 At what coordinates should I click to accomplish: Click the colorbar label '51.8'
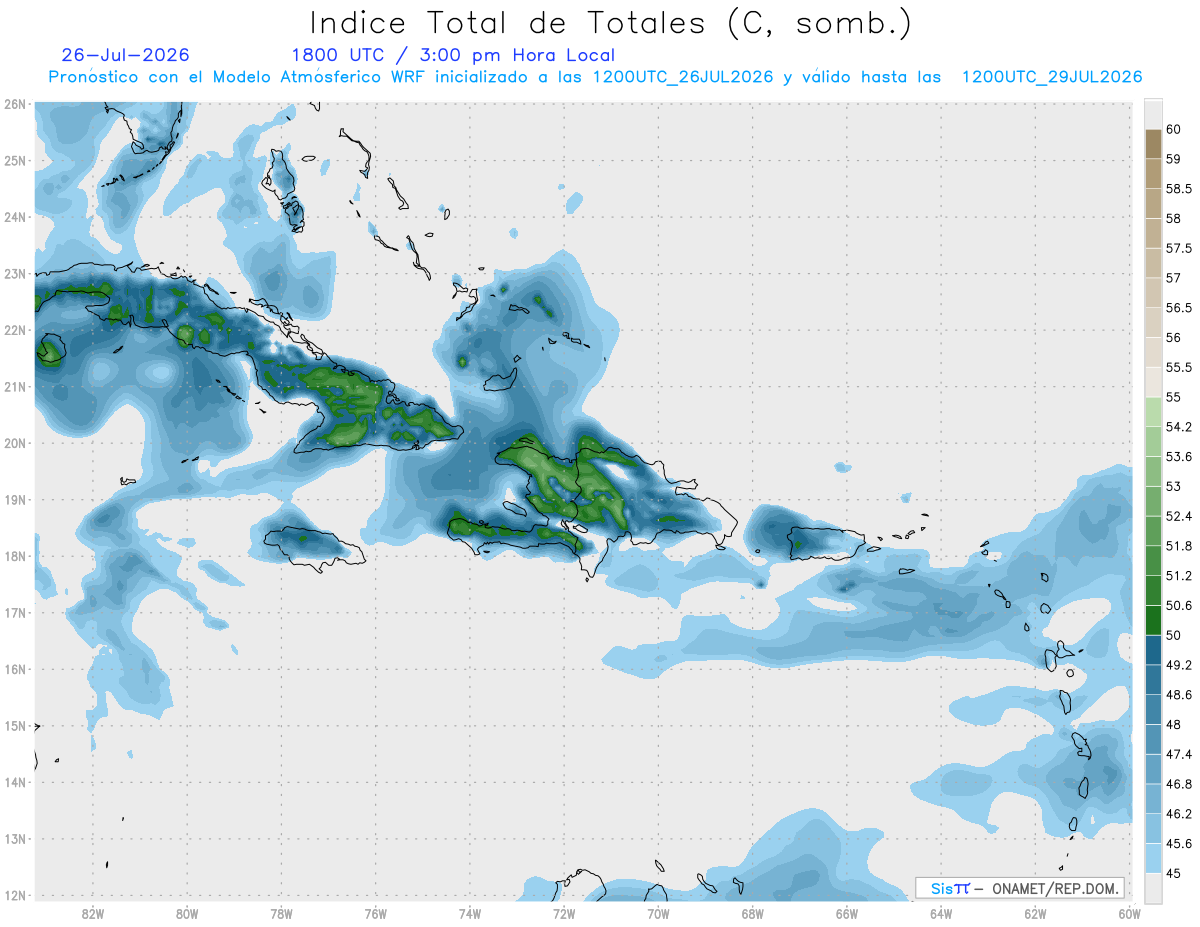point(1178,546)
